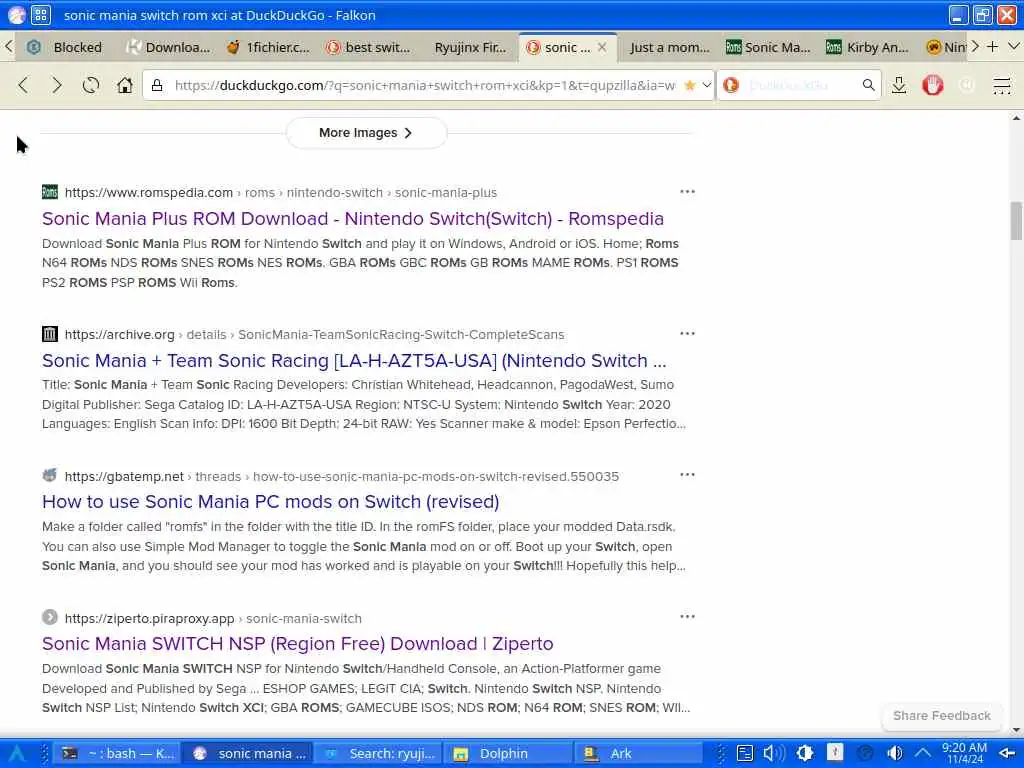1024x768 pixels.
Task: Open the clock showing 9:20 AM
Action: tap(964, 753)
